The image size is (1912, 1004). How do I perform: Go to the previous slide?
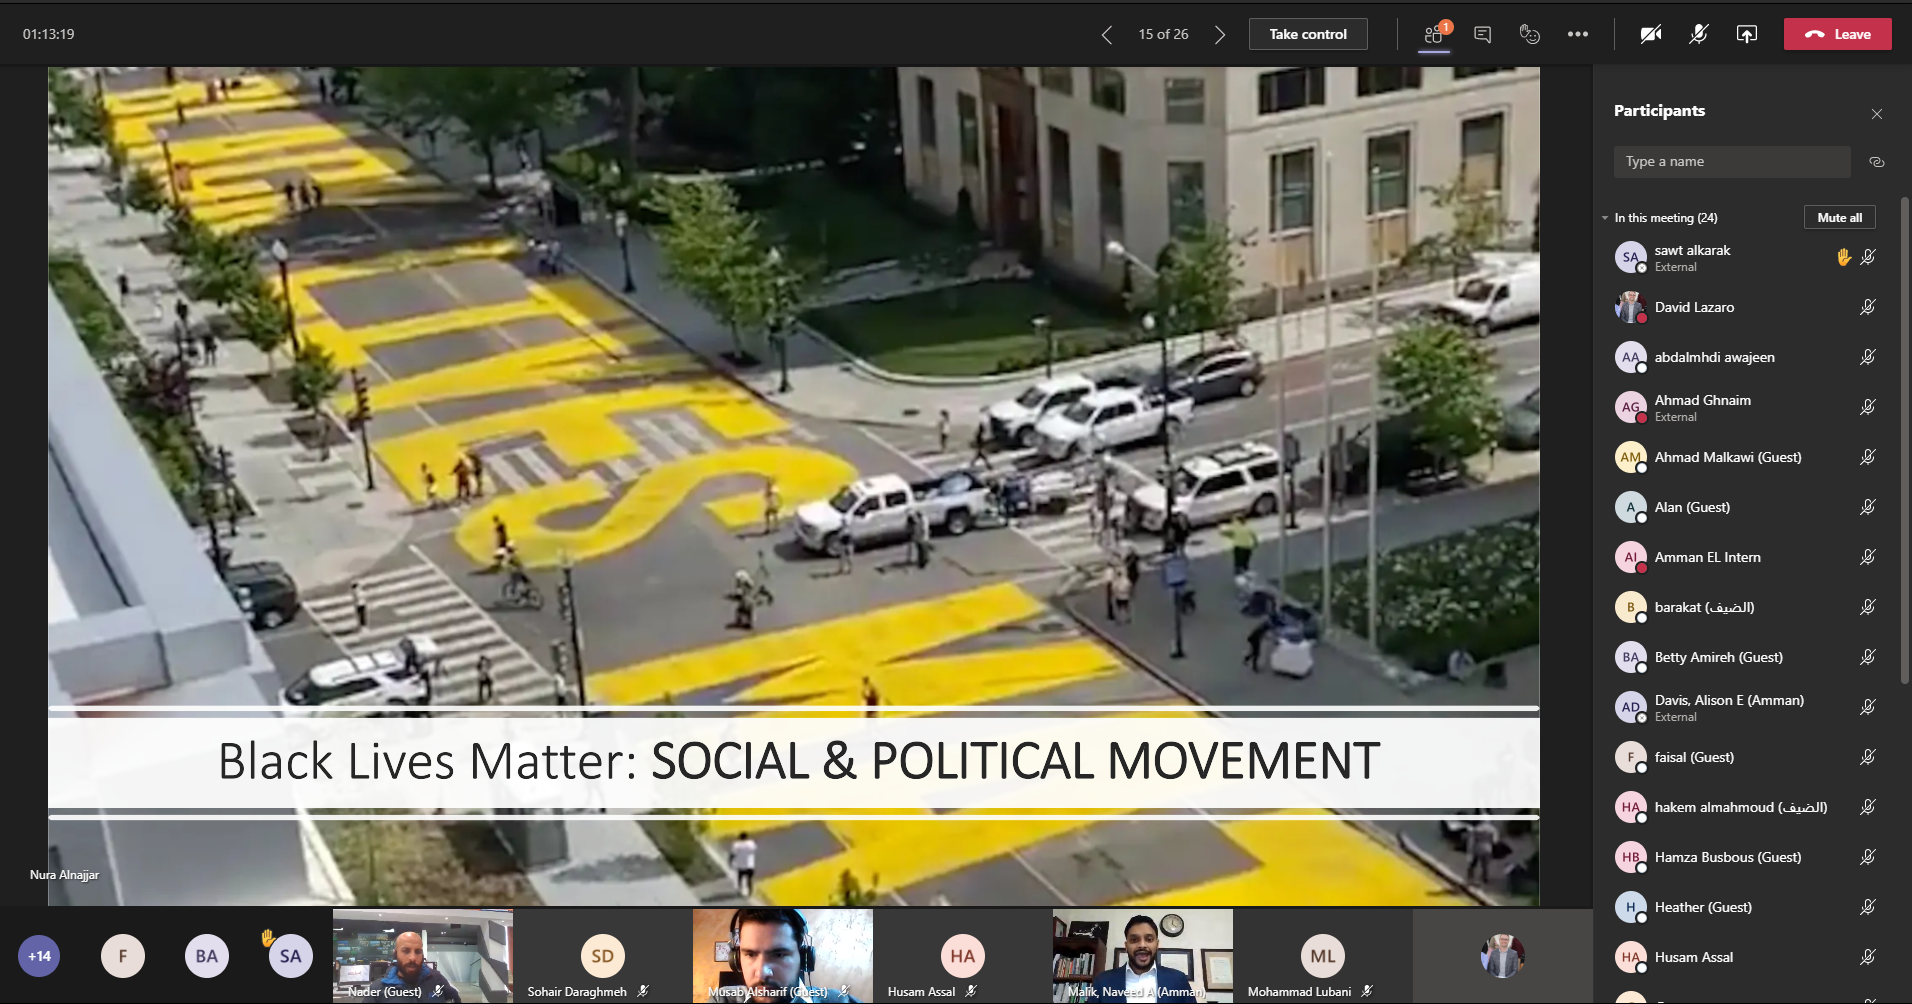click(1106, 35)
